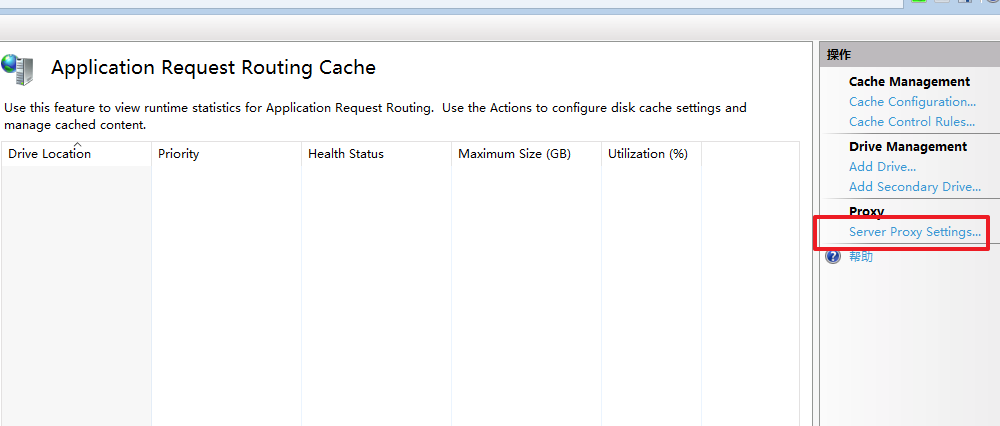Select the Add Drive action
Screen dimensions: 1000x426
(882, 167)
